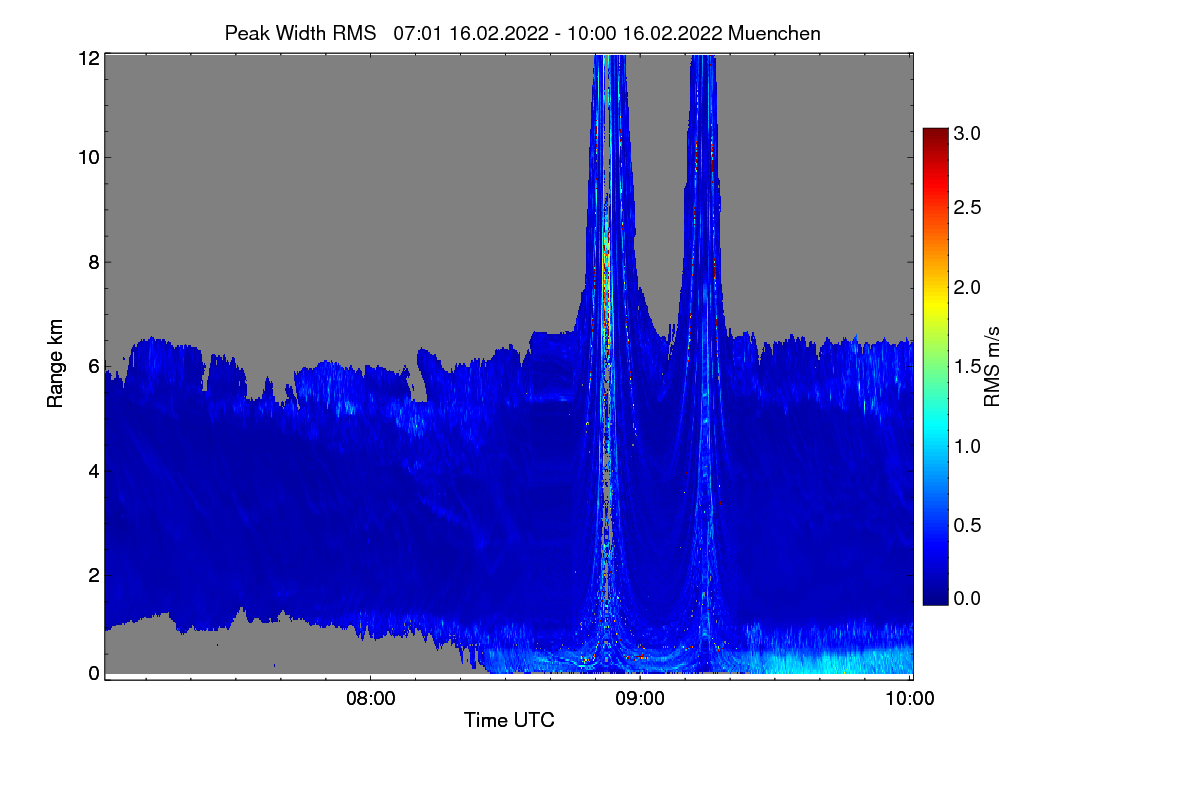Click the 09:00 time tick label
Viewport: 1200px width, 800px height.
[640, 698]
